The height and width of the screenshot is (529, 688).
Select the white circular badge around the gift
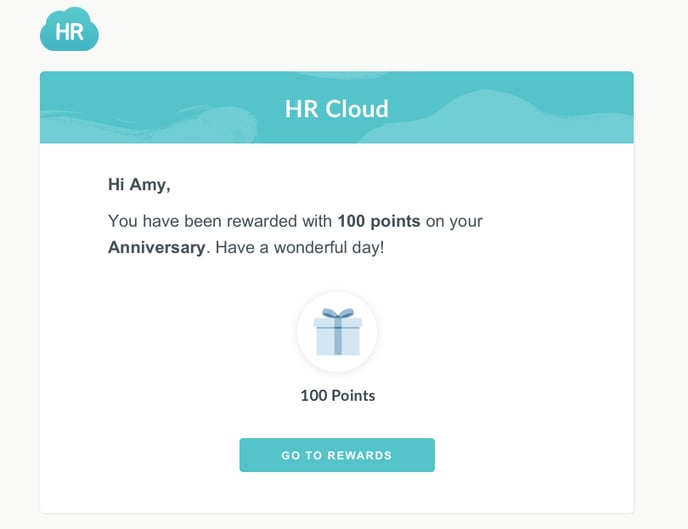pos(337,332)
